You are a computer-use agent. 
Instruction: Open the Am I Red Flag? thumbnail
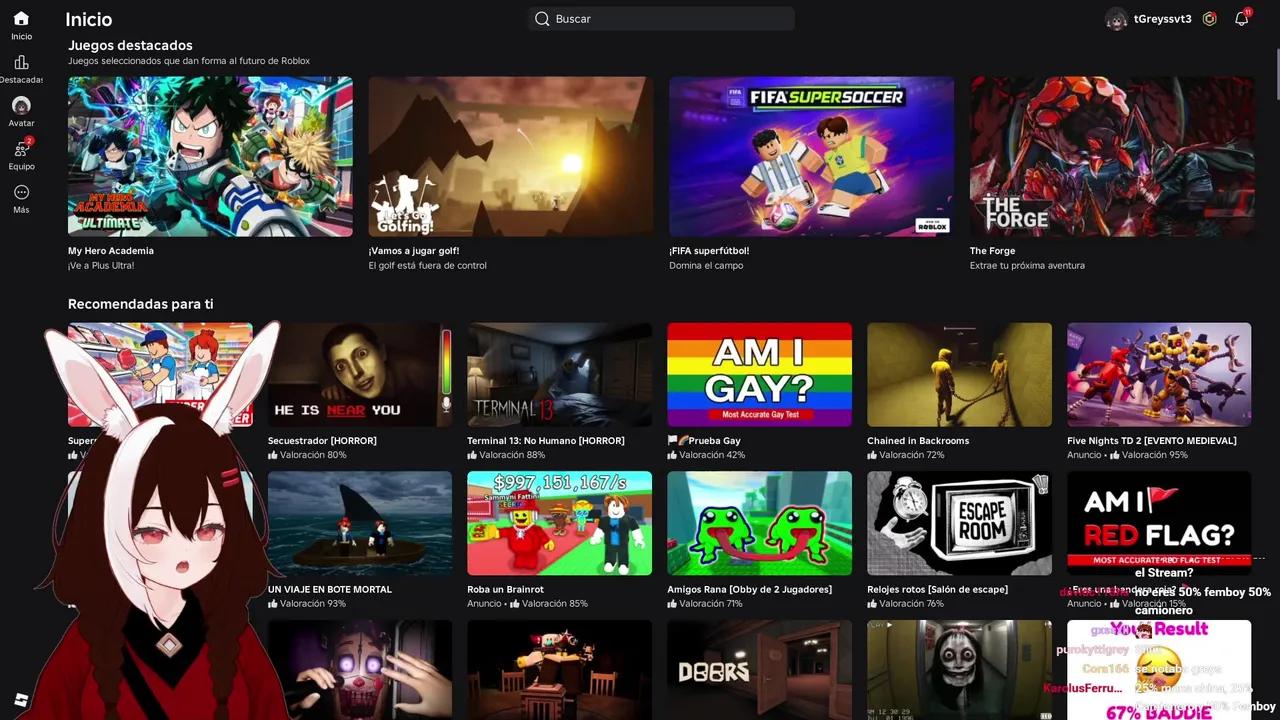pyautogui.click(x=1159, y=523)
